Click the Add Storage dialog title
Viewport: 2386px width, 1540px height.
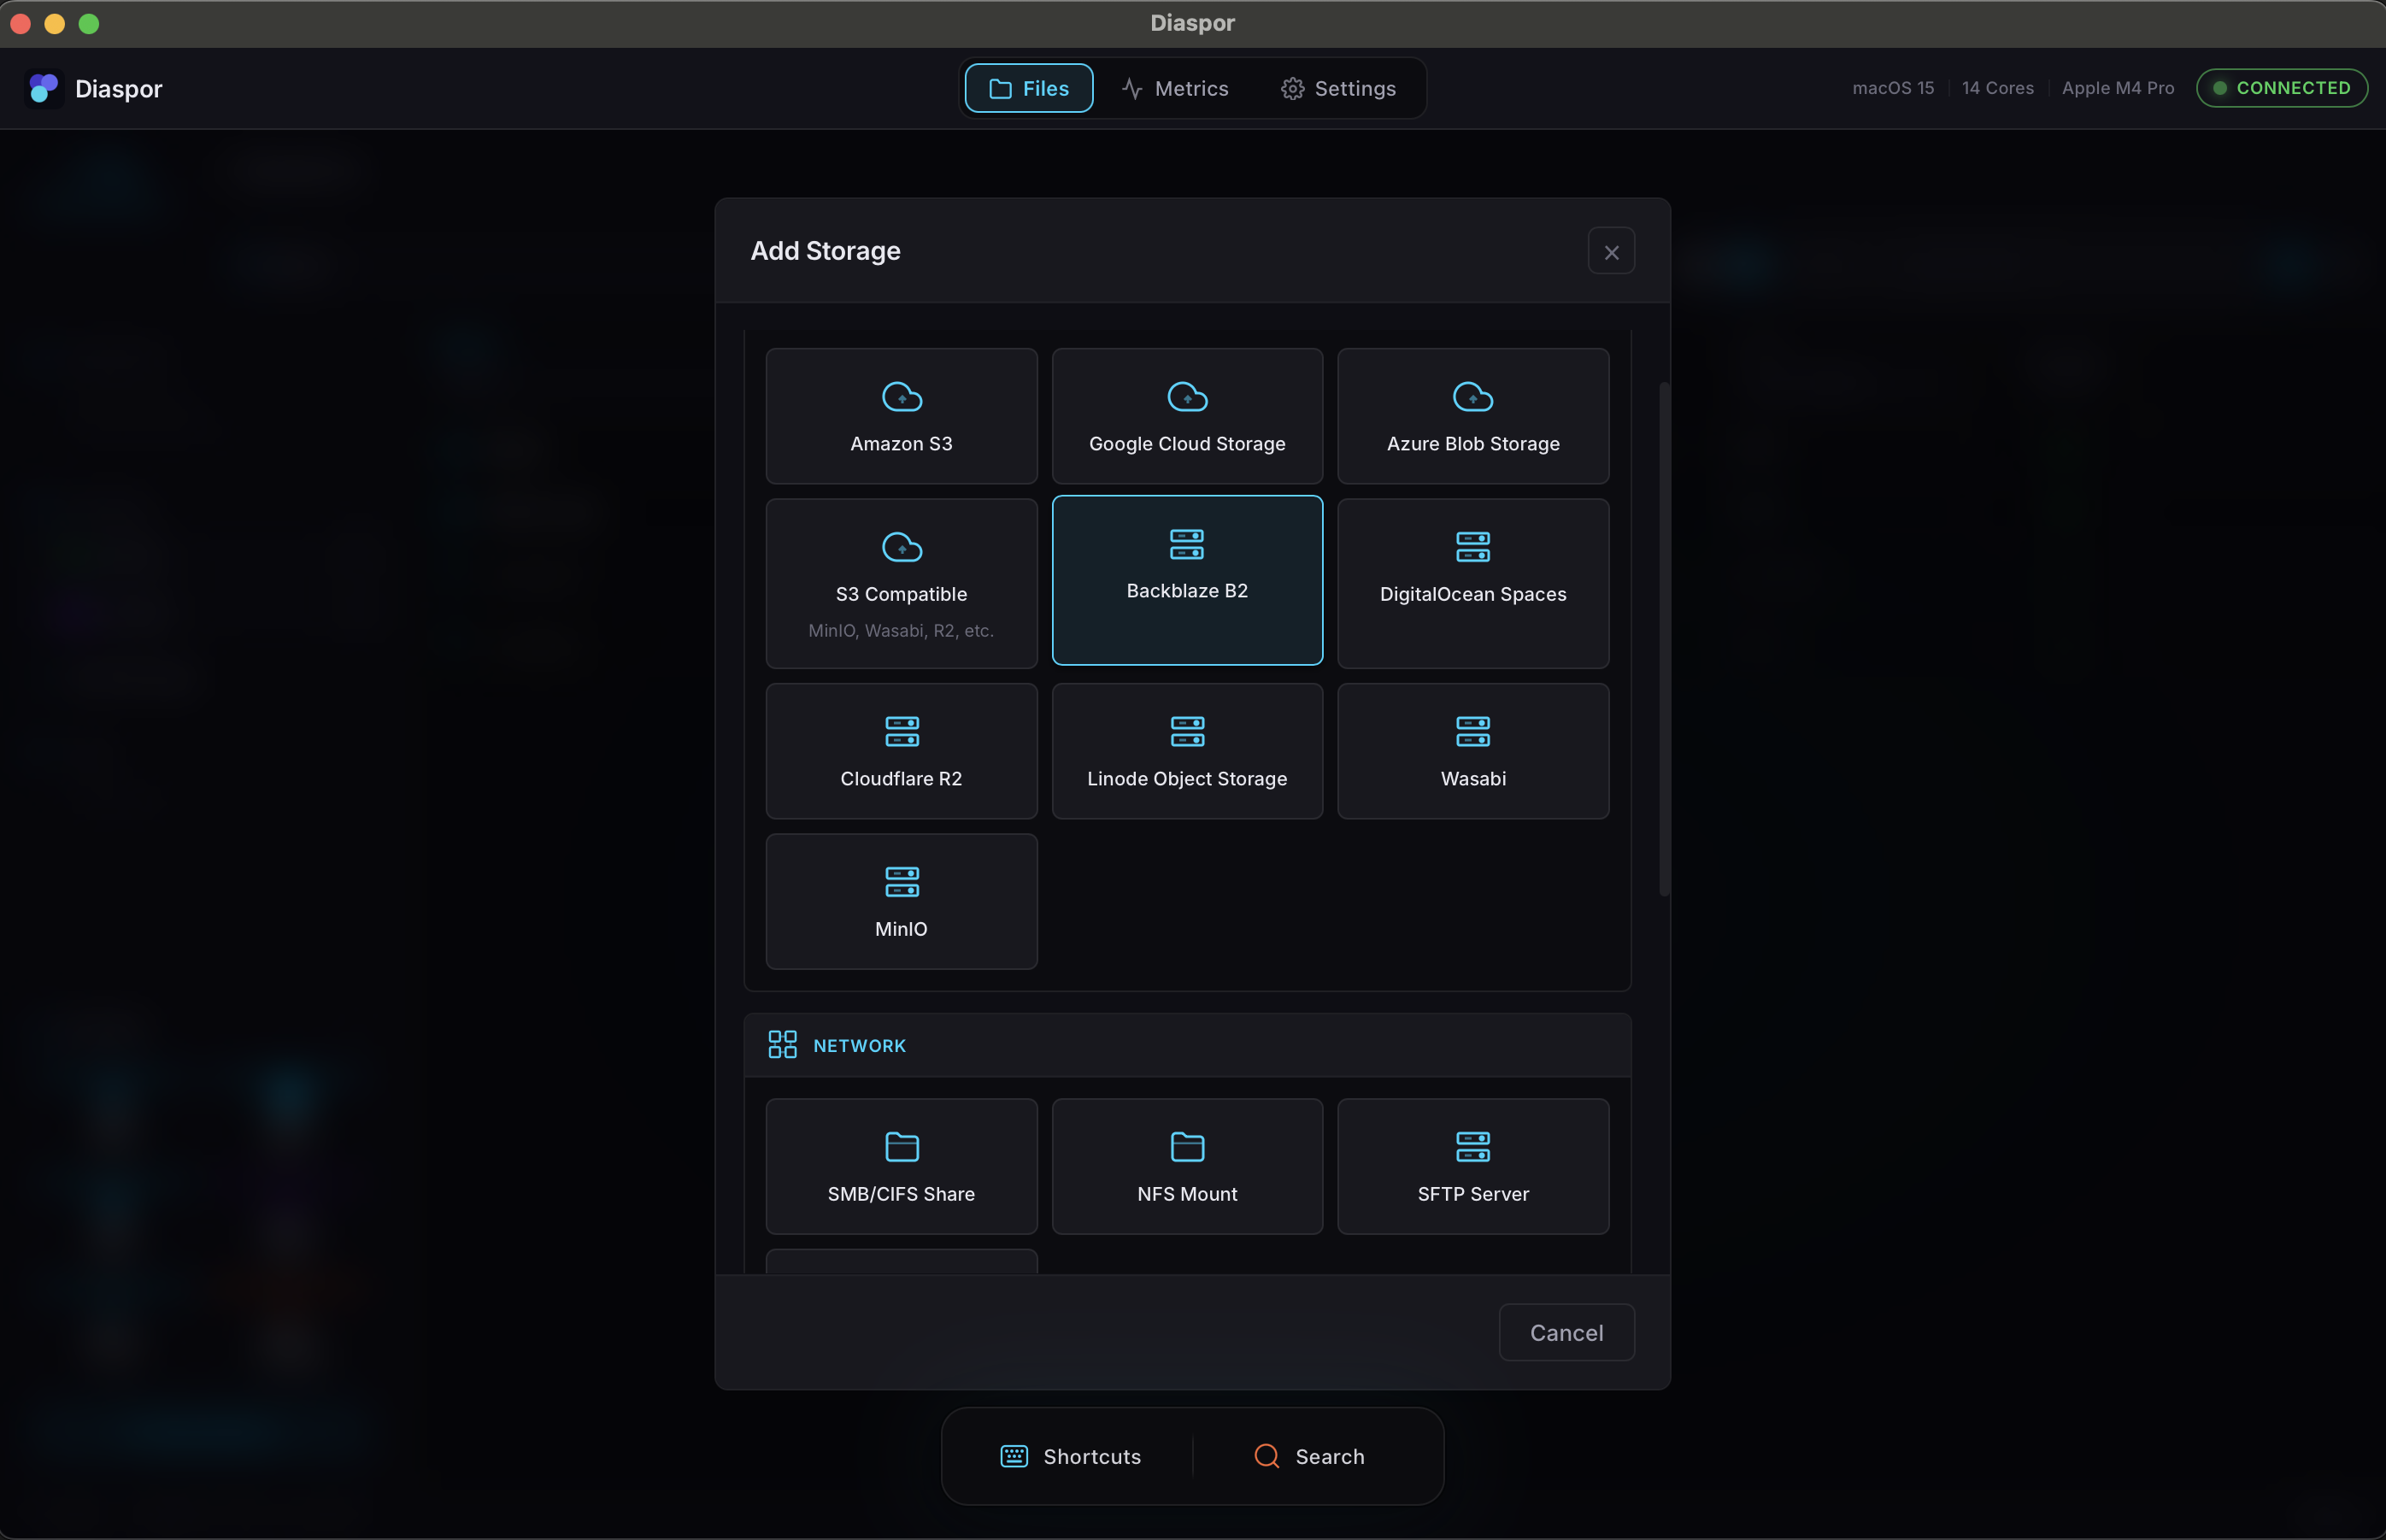tap(825, 251)
